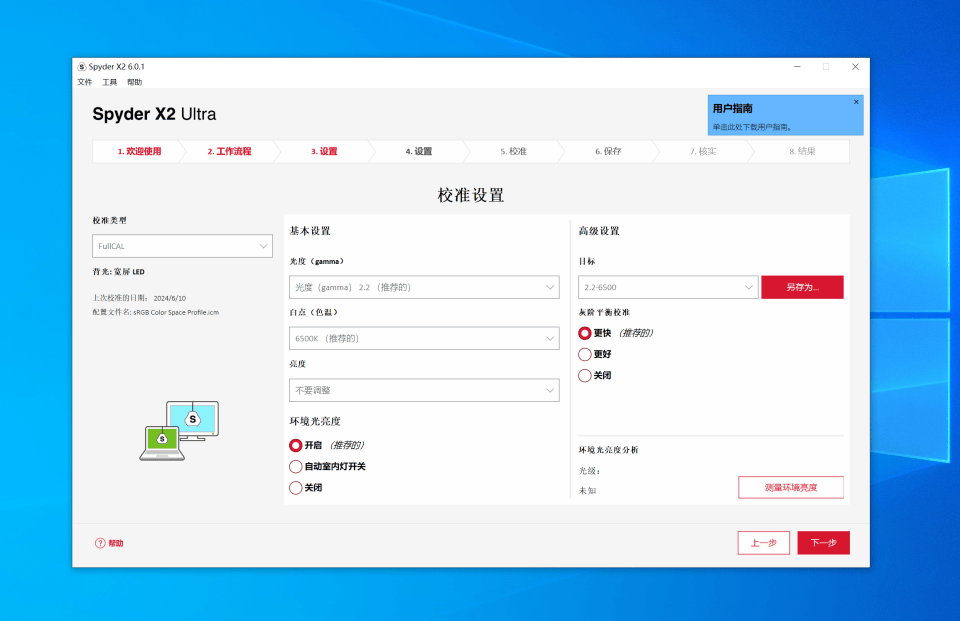Viewport: 960px width, 621px height.
Task: Click the 测量环境亮度 button
Action: click(791, 487)
